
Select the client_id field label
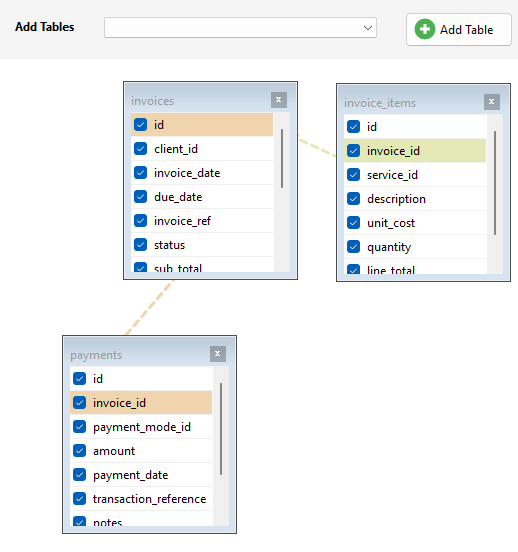(176, 149)
